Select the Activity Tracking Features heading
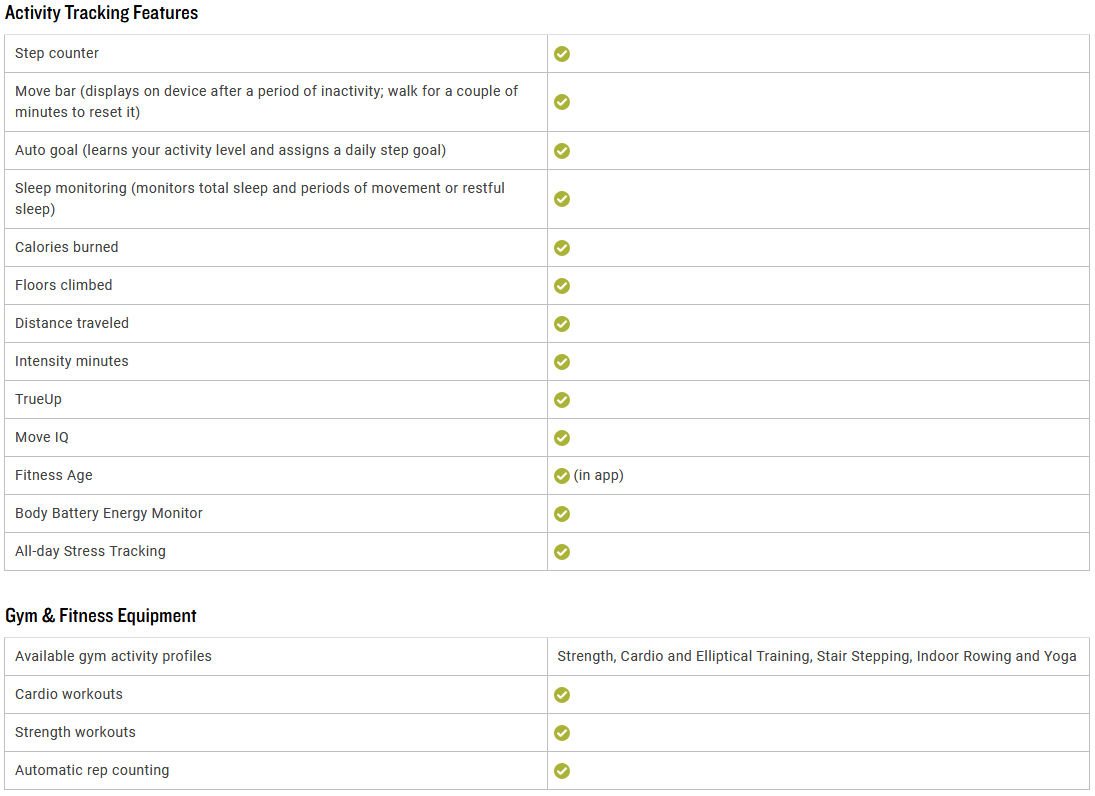1095x796 pixels. coord(101,13)
